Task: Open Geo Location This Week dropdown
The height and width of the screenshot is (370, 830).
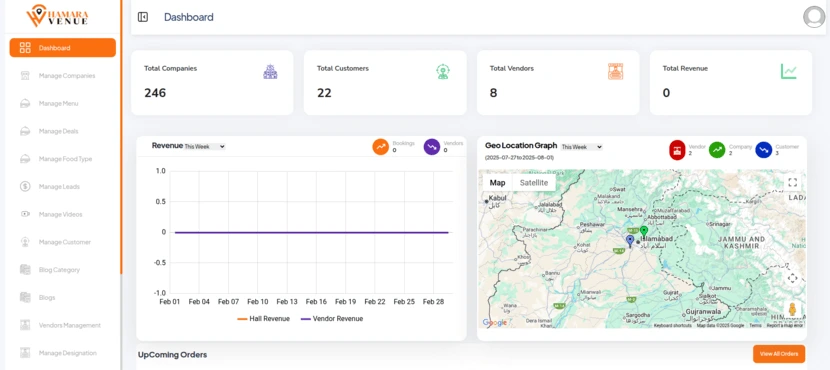Action: [x=581, y=147]
